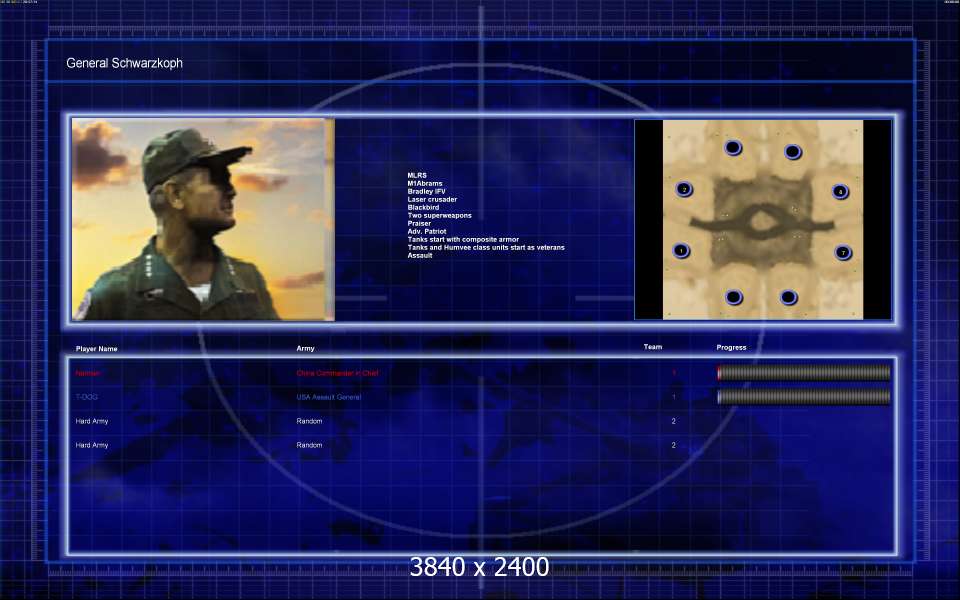
Task: Click the red player's loading progress bar
Action: click(x=803, y=373)
